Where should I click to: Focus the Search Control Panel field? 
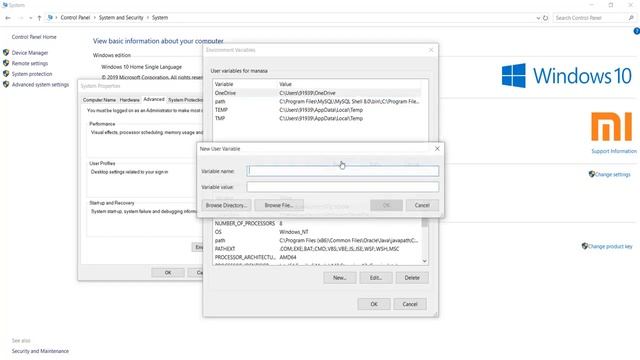(x=590, y=18)
